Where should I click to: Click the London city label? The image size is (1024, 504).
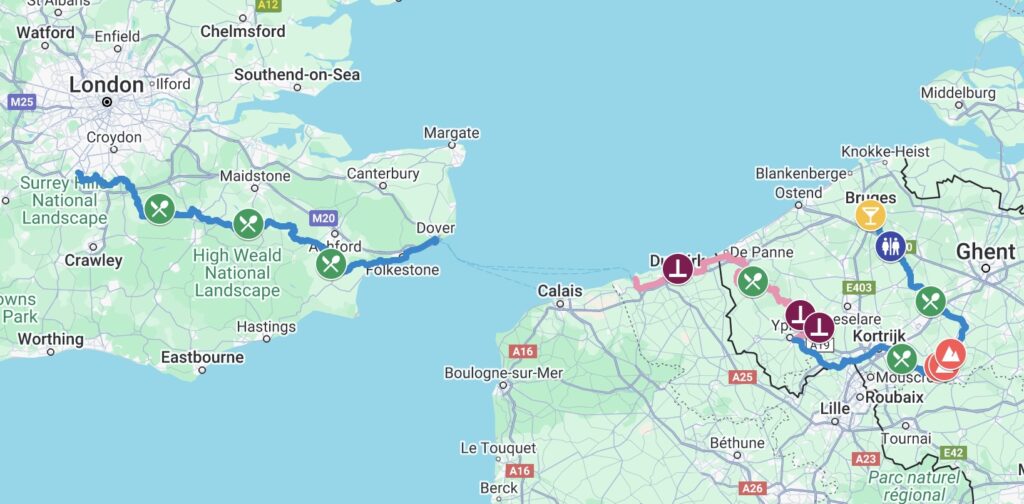point(106,85)
